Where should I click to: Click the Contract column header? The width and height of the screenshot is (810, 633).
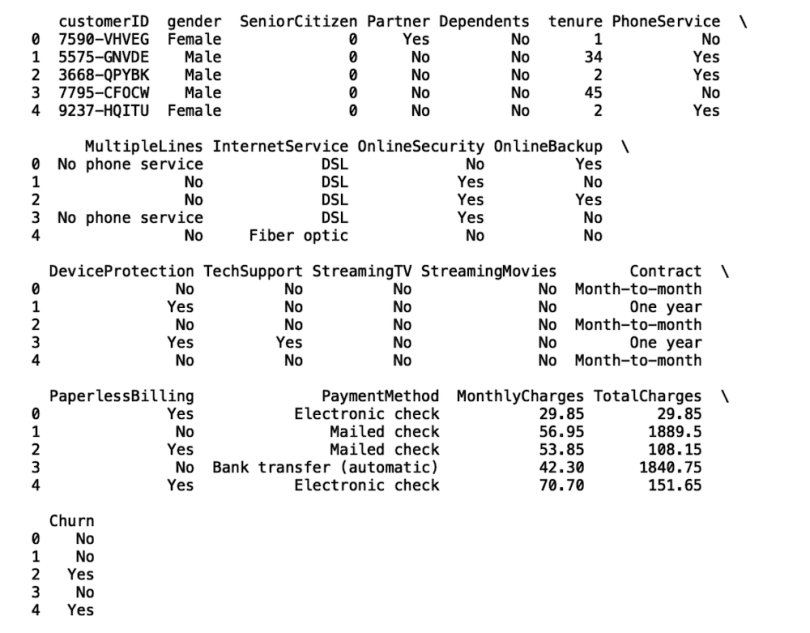tap(665, 271)
